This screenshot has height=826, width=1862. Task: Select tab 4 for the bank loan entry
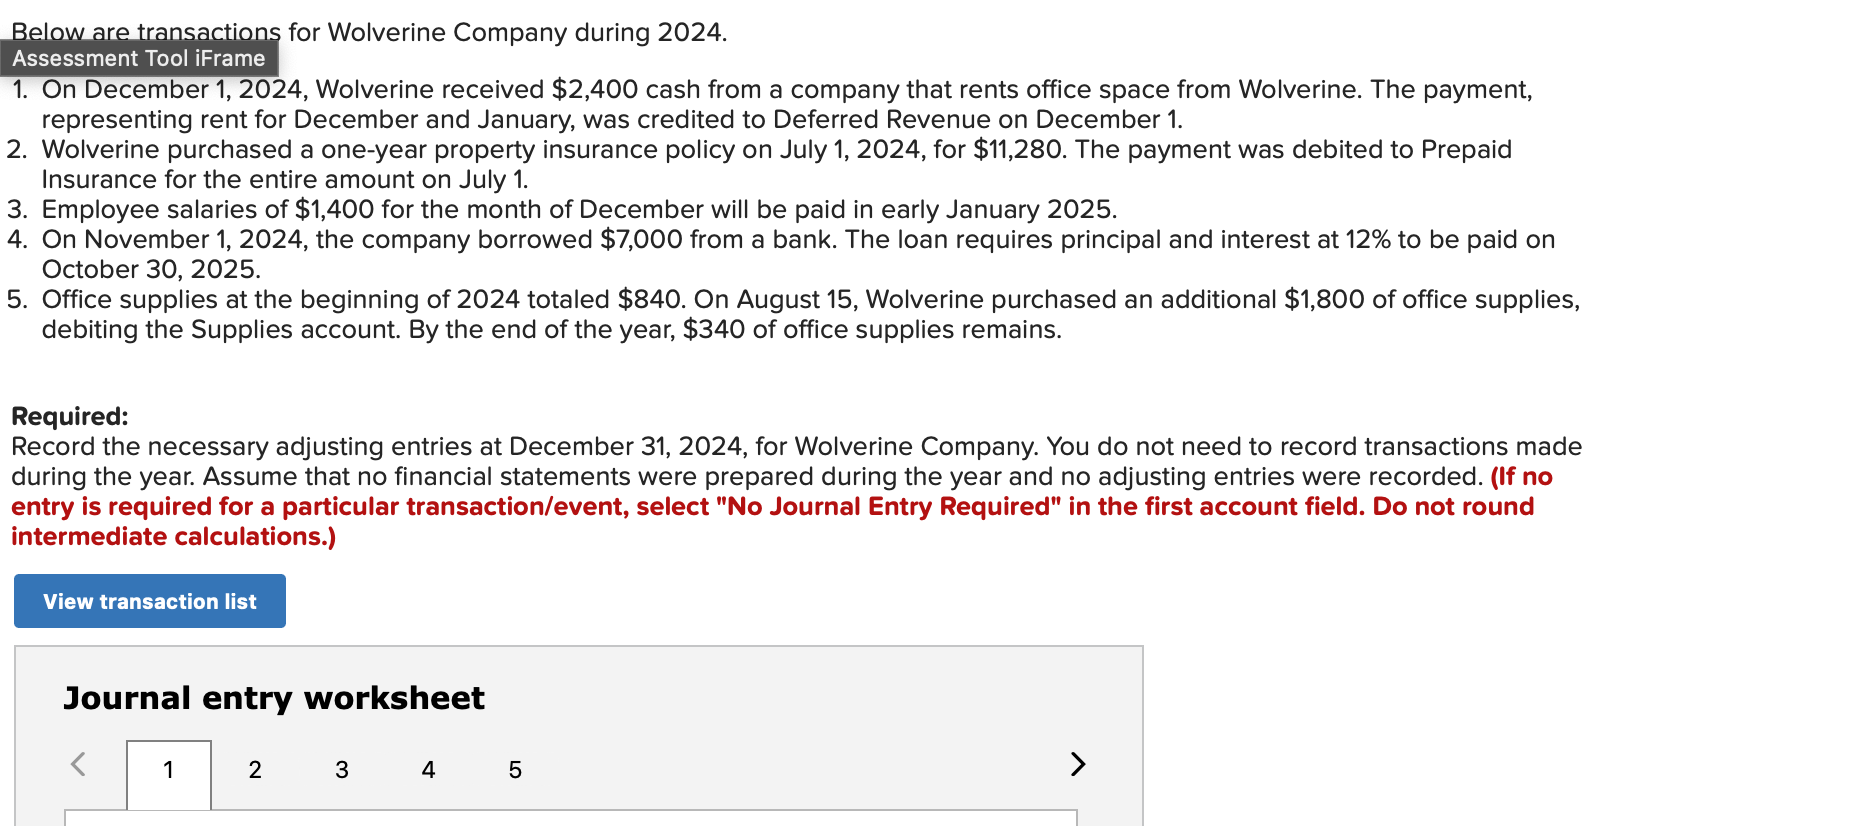pyautogui.click(x=428, y=770)
